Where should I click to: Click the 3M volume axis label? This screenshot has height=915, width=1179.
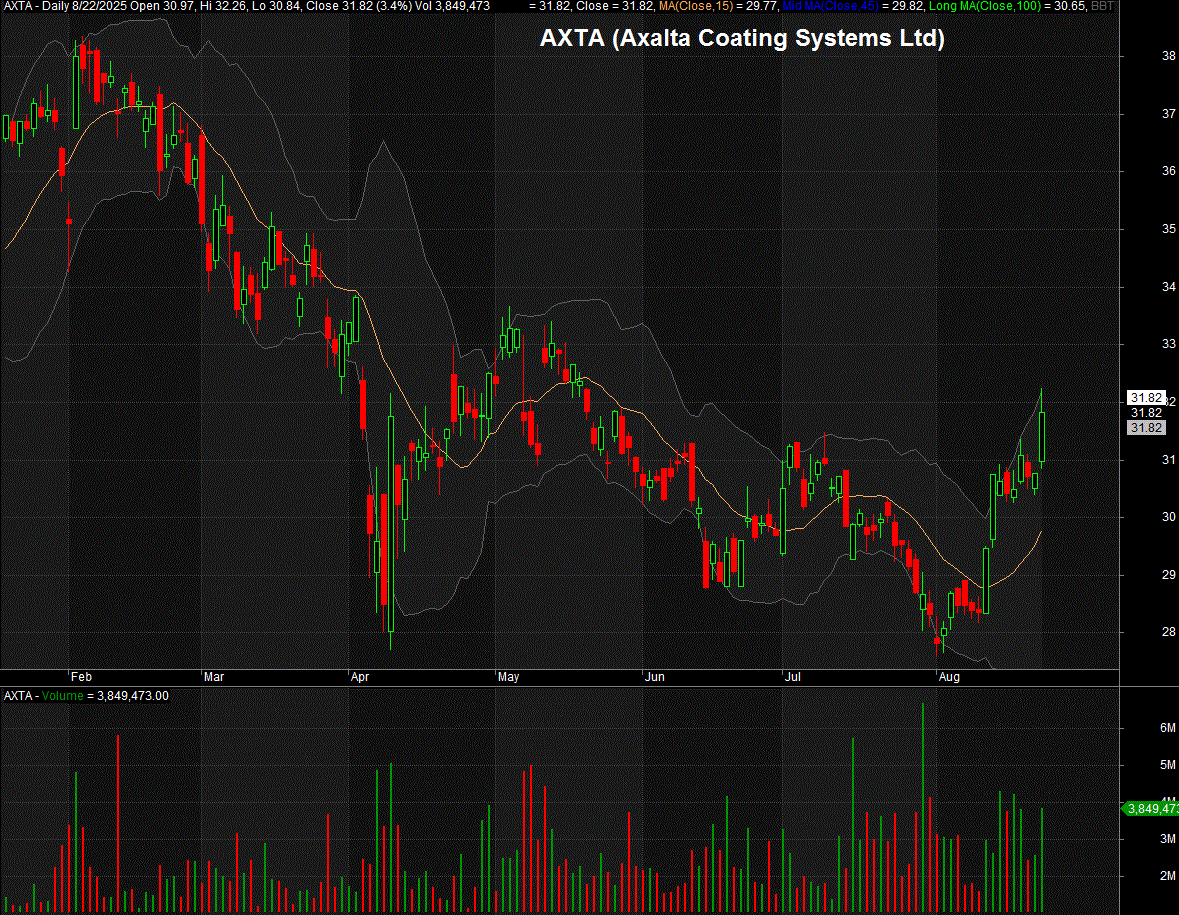[1168, 838]
